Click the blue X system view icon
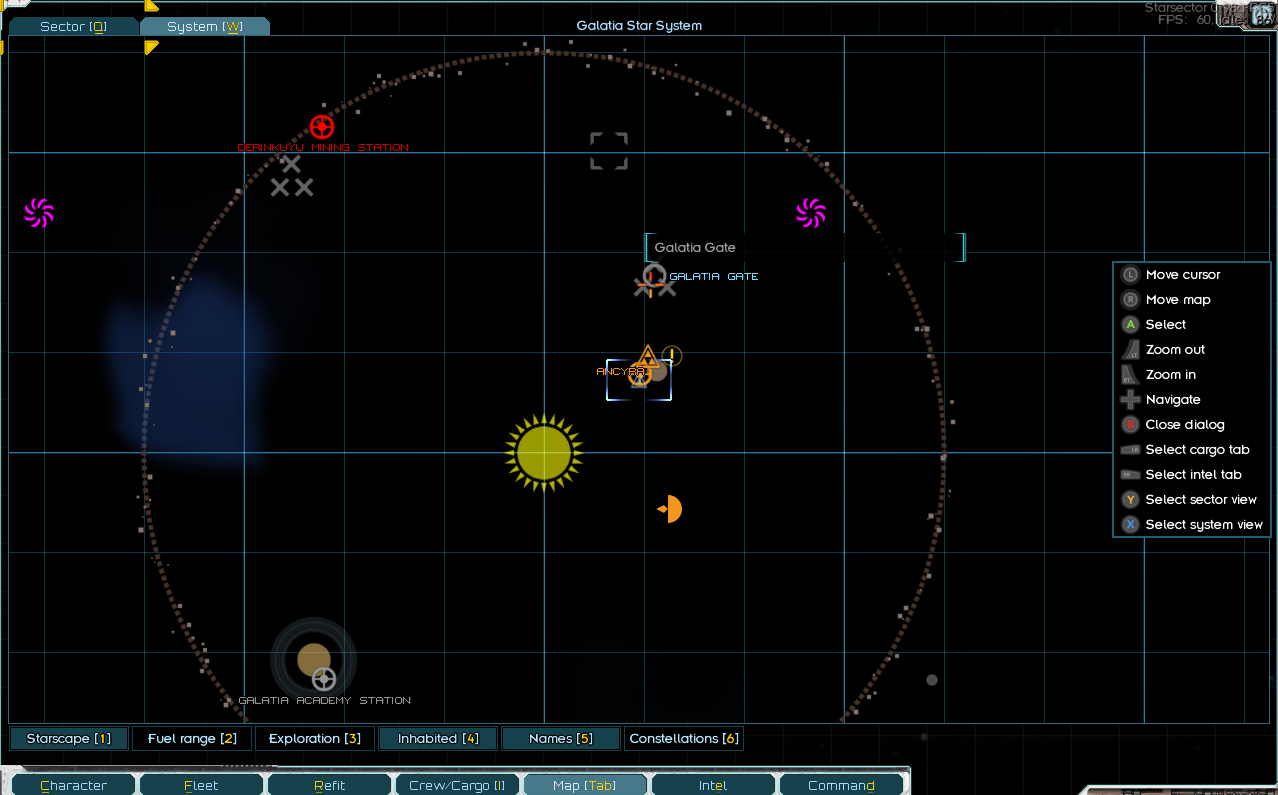 1130,524
